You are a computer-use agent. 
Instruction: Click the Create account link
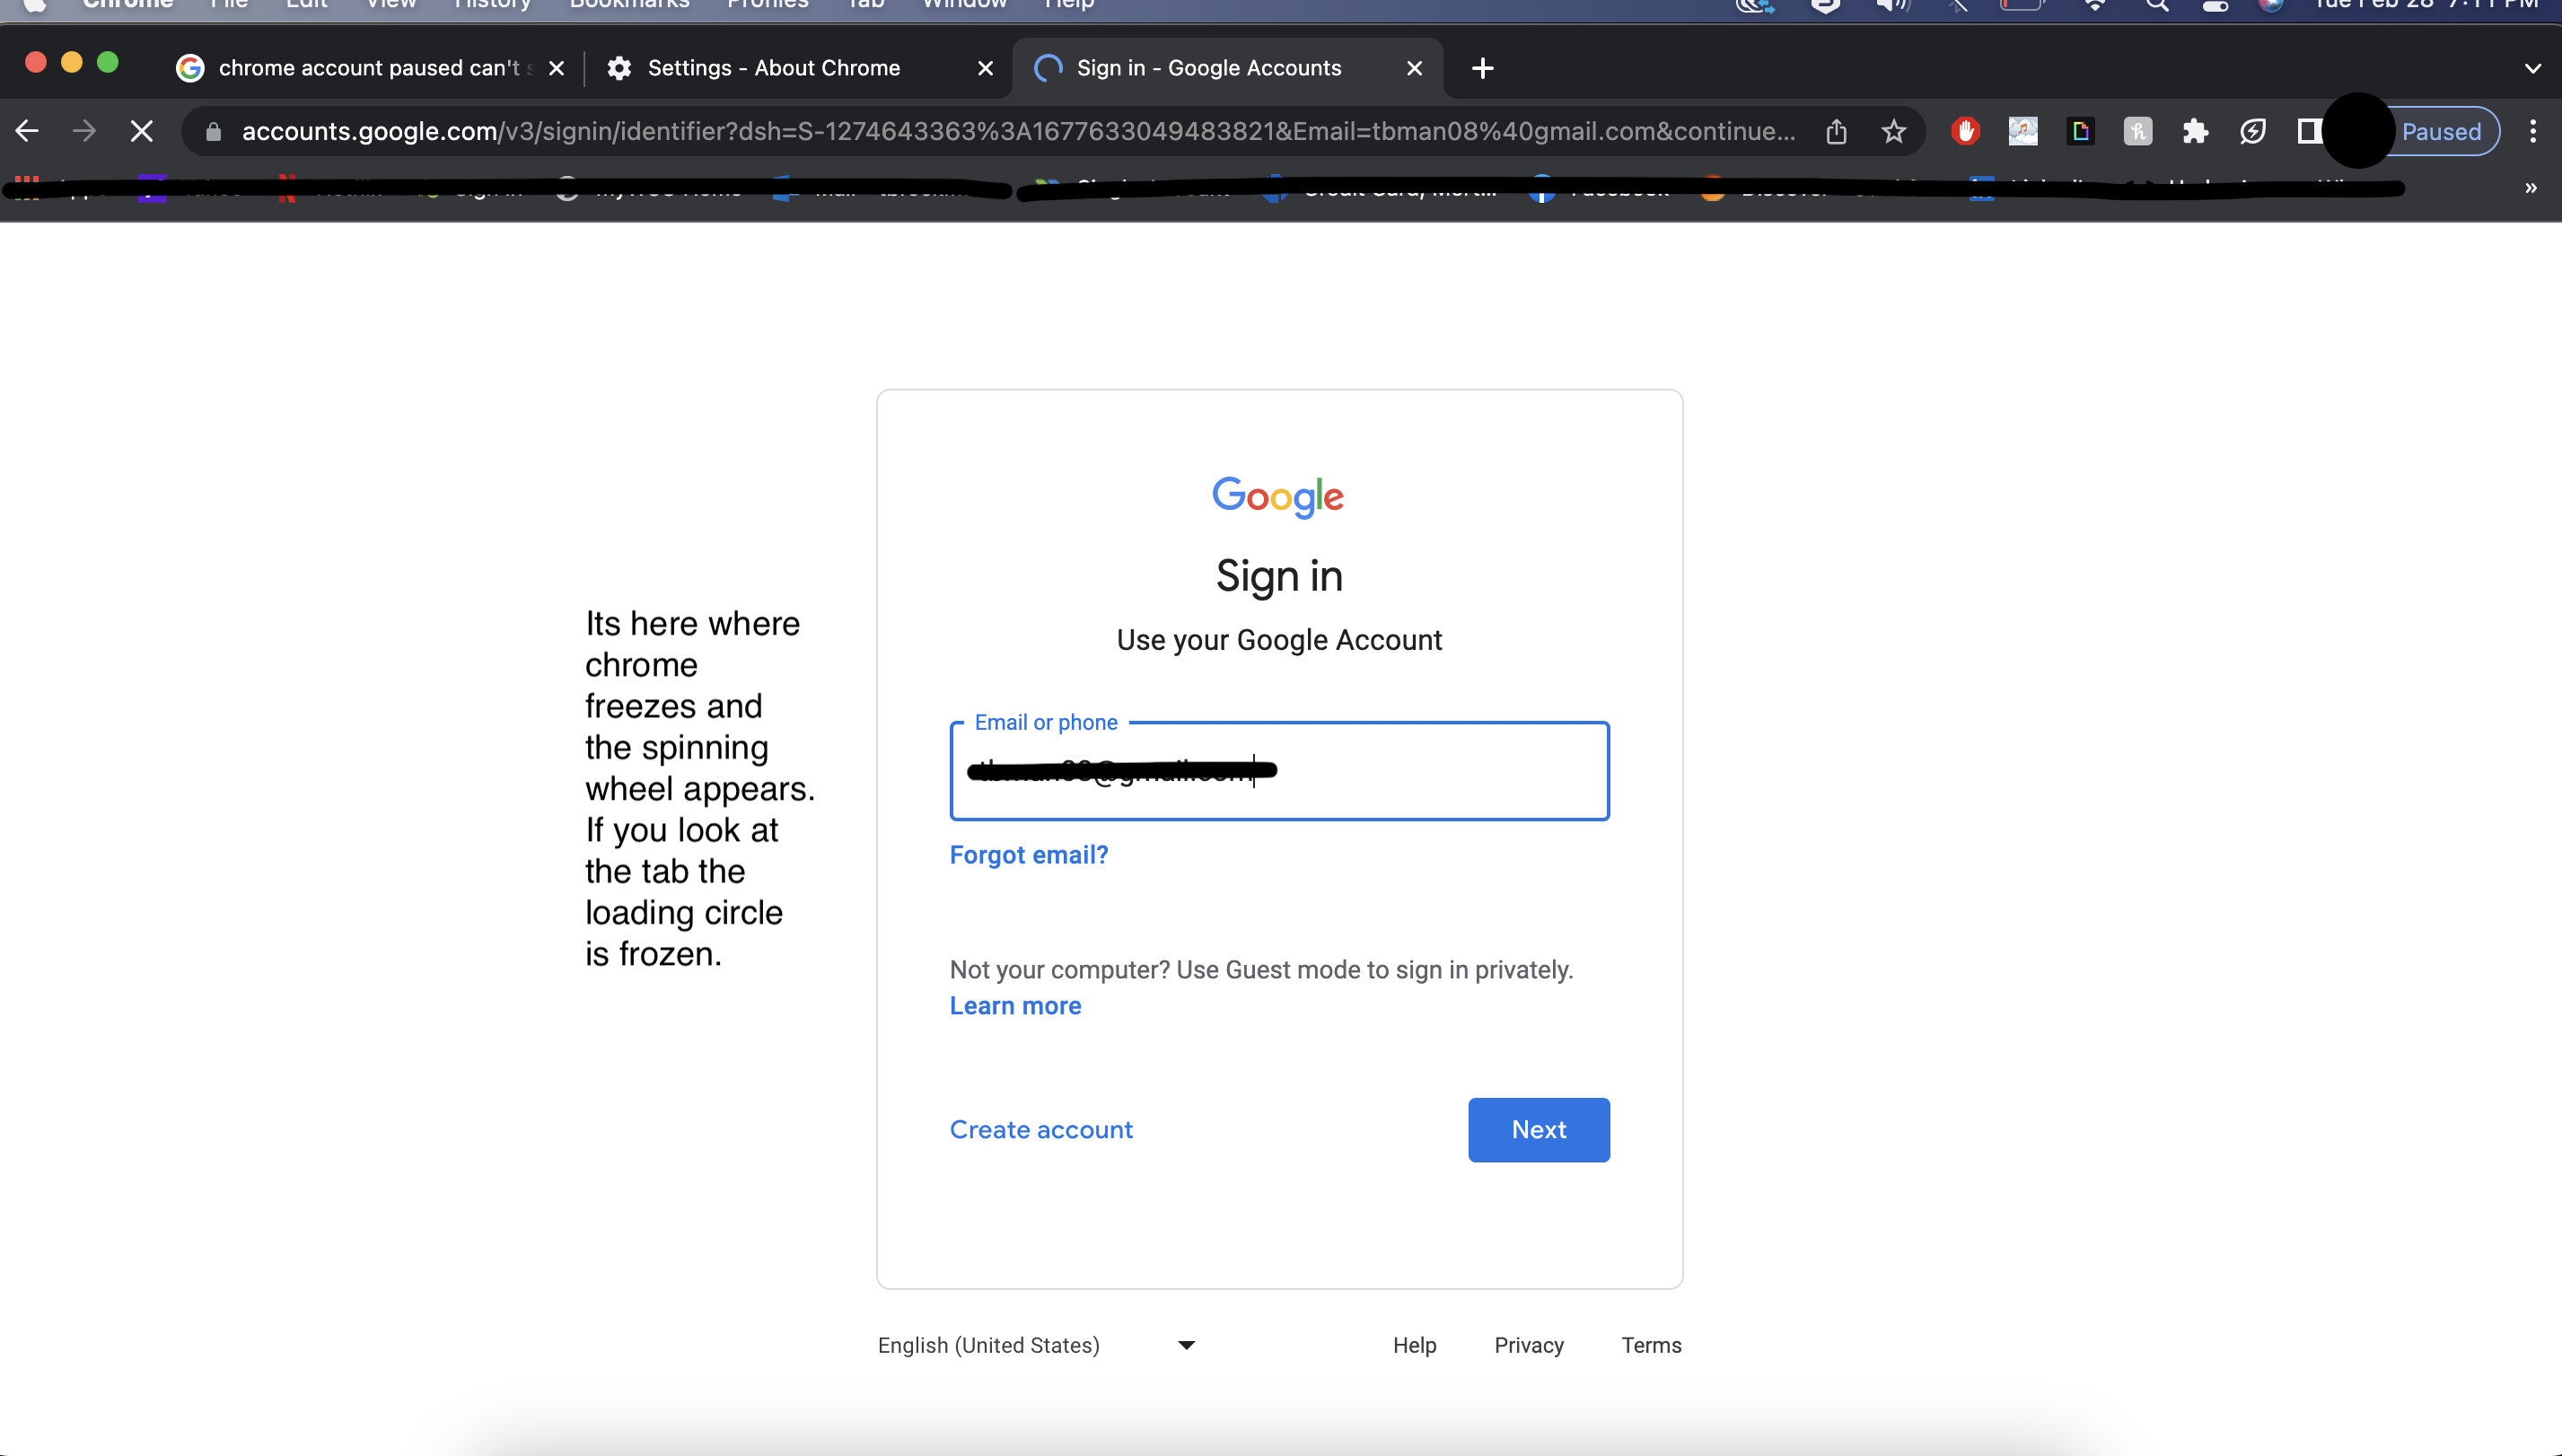pyautogui.click(x=1040, y=1129)
